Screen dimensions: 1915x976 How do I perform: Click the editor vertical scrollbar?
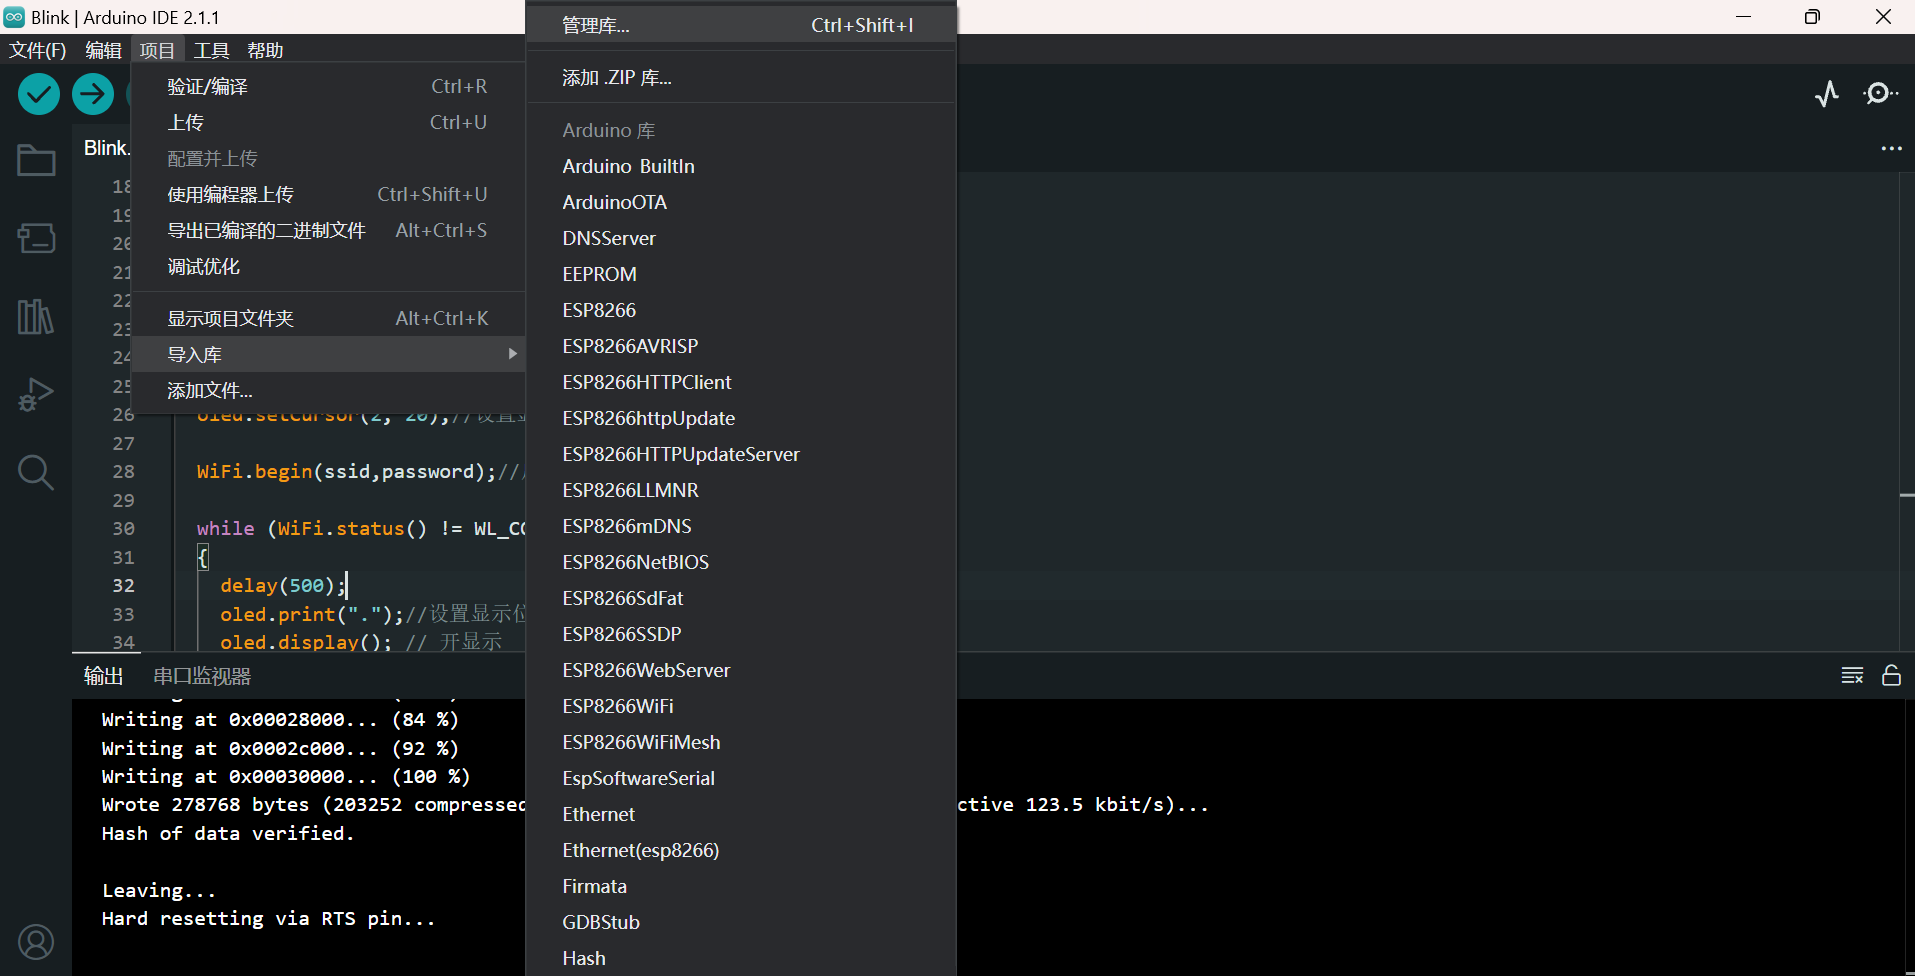point(1907,410)
